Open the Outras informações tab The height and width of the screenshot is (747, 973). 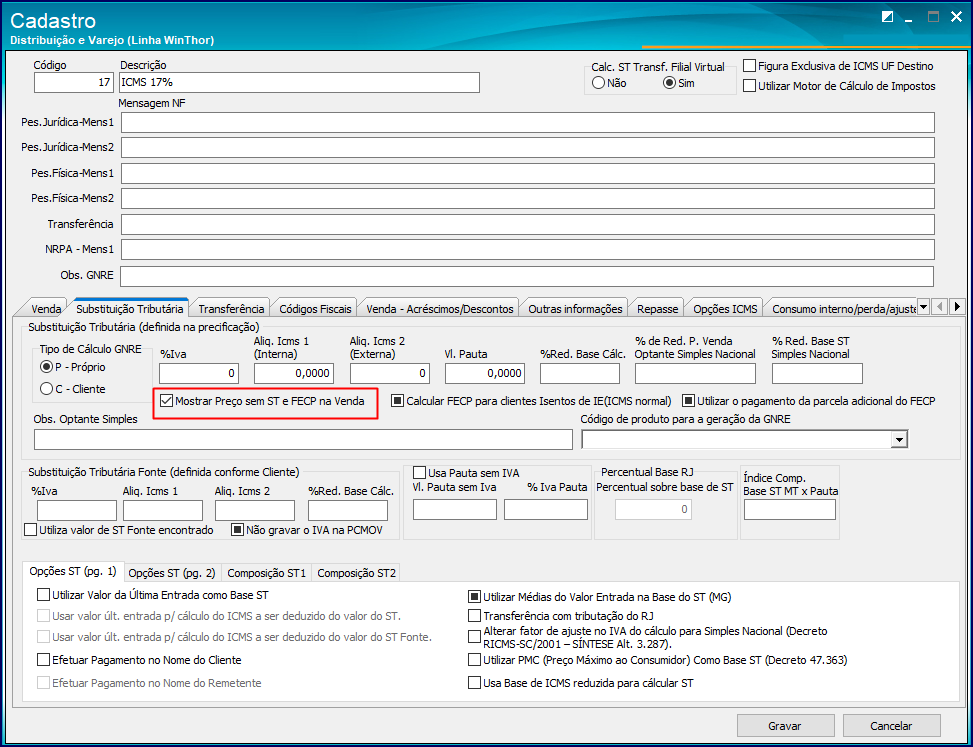coord(575,308)
